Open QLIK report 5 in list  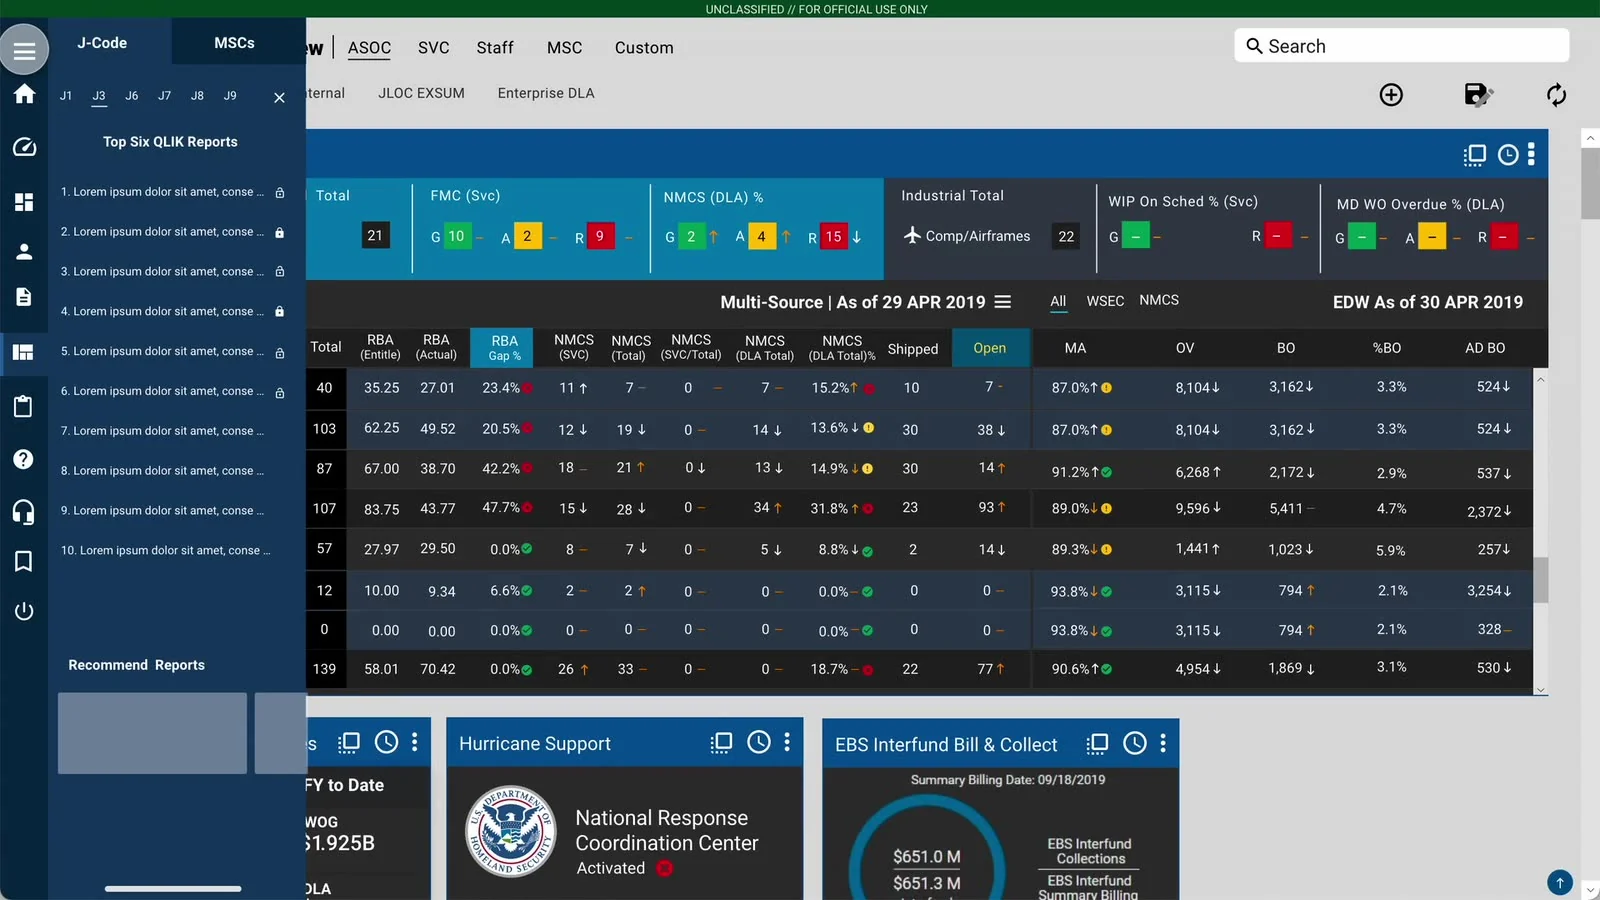tap(162, 351)
